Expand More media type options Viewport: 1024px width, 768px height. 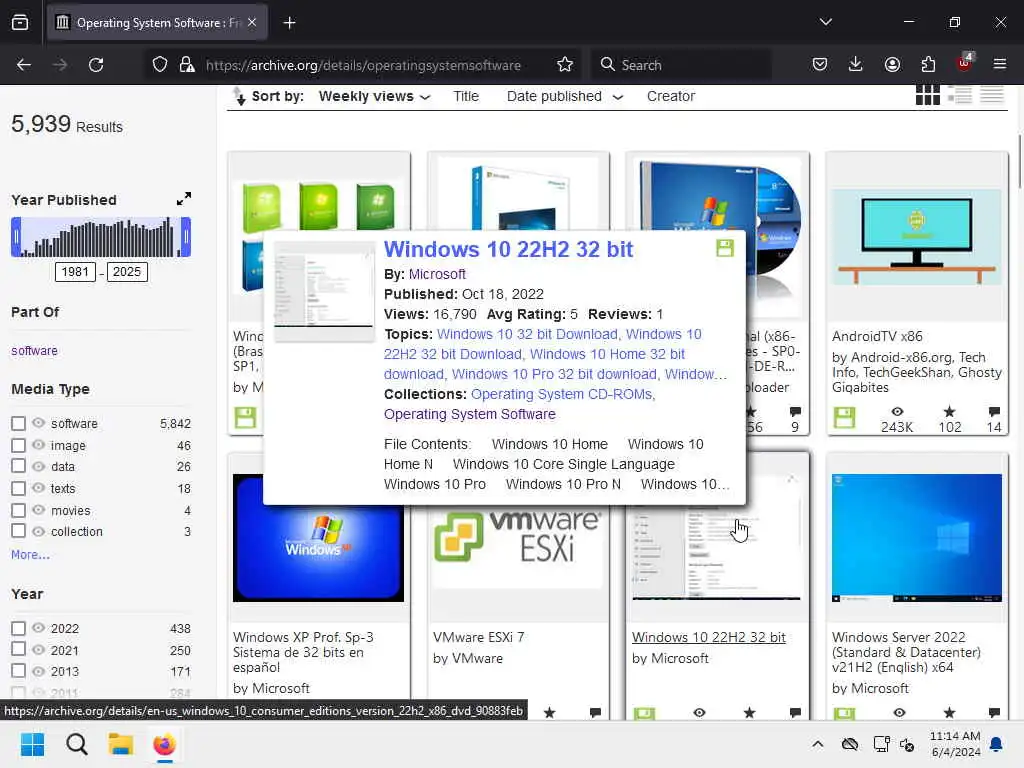tap(30, 554)
